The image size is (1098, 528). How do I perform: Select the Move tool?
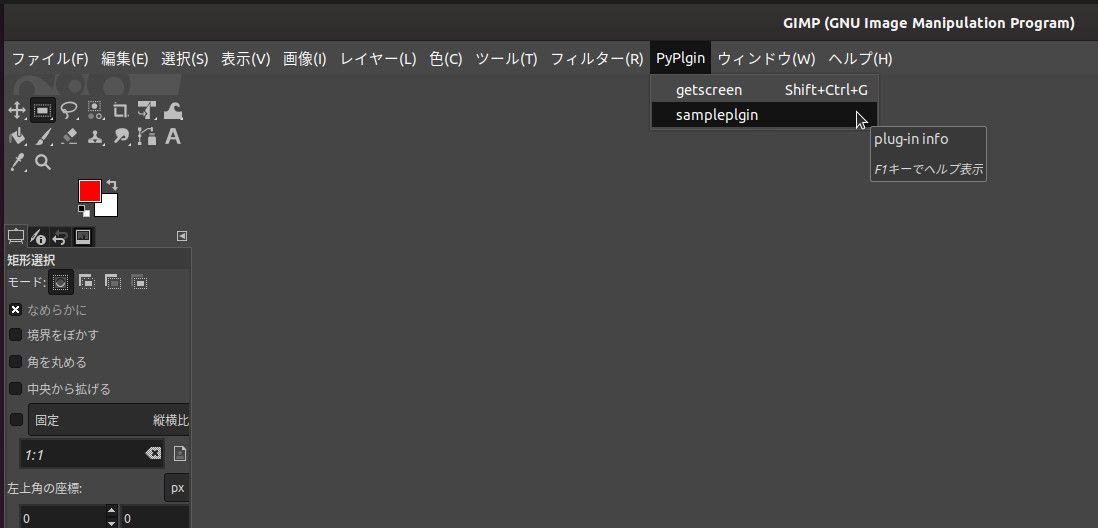(x=16, y=111)
